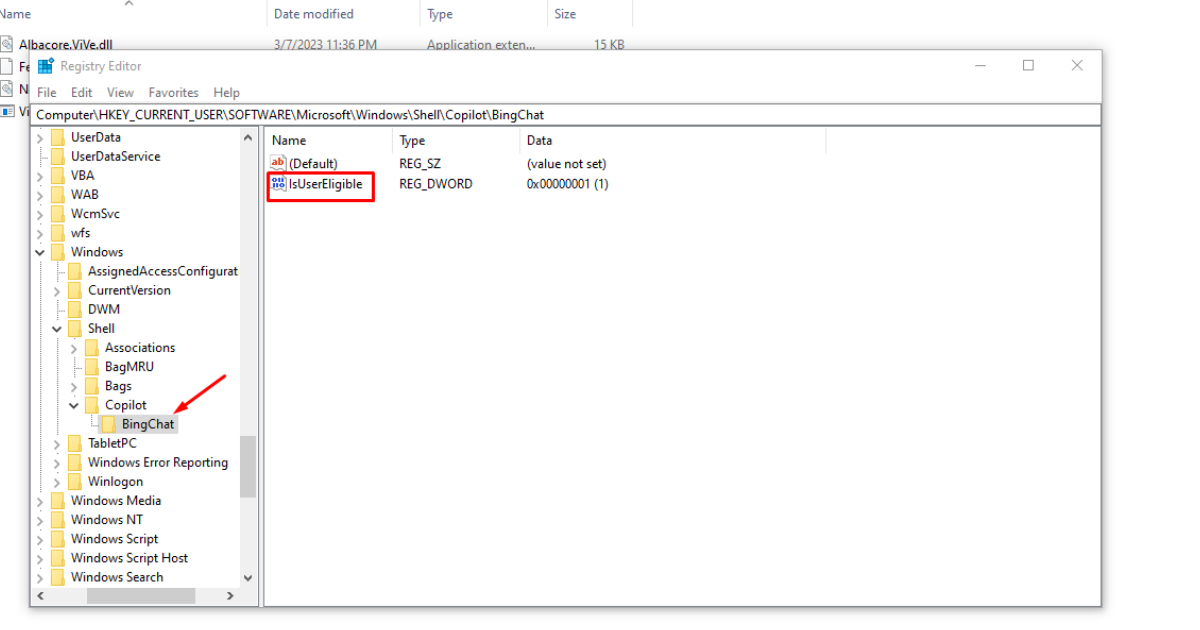
Task: Click the BagMRU folder icon
Action: coord(92,366)
